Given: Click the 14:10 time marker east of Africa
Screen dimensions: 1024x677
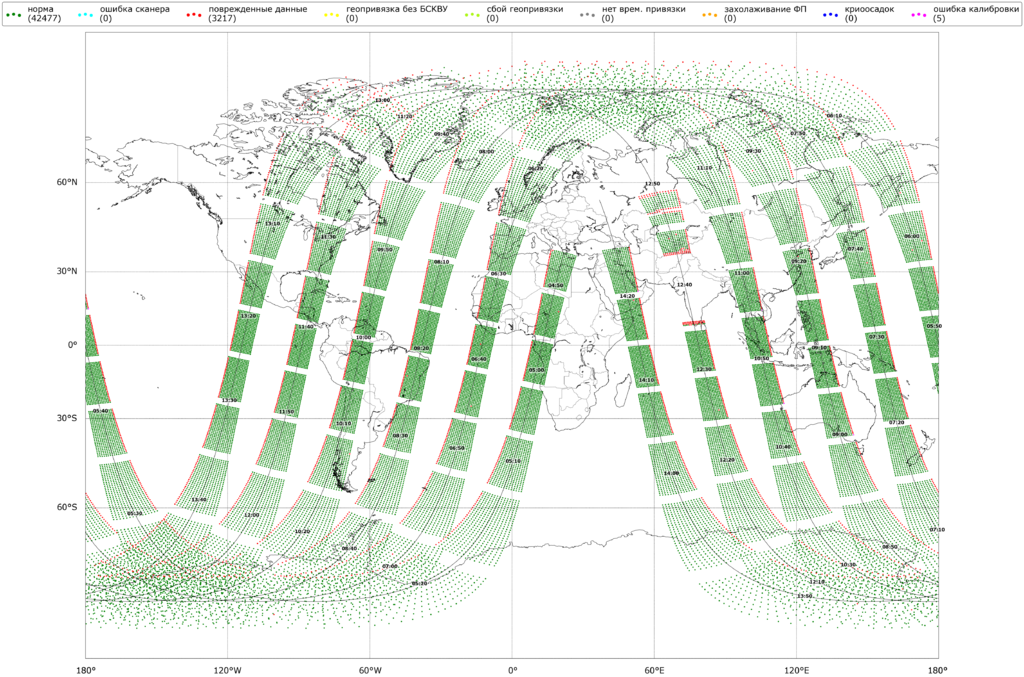Looking at the screenshot, I should pos(646,380).
